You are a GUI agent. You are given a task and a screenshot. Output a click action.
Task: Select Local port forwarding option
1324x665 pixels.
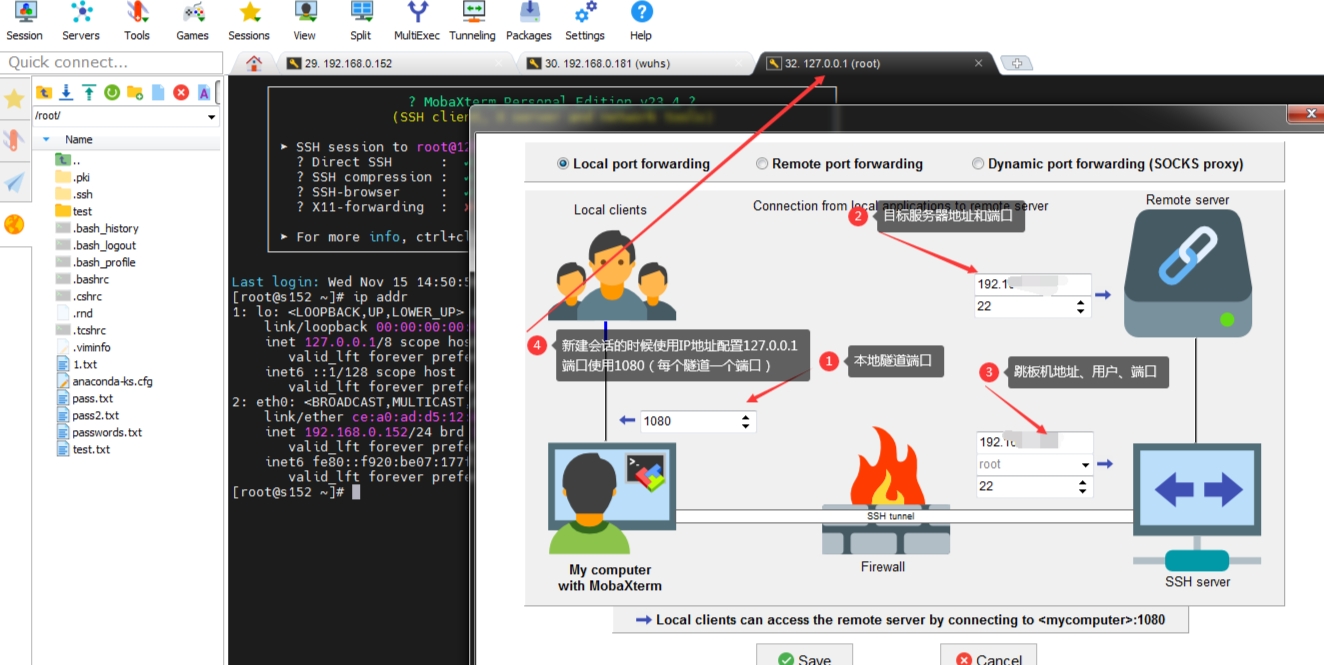(564, 164)
